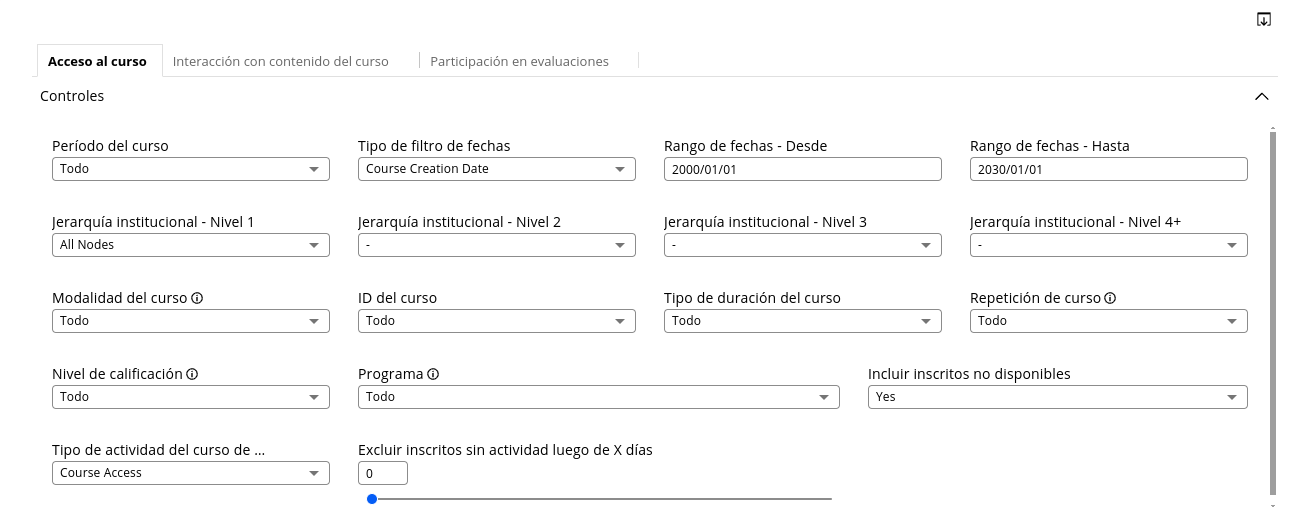Open Tipo de filtro de fechas dropdown

[x=497, y=169]
